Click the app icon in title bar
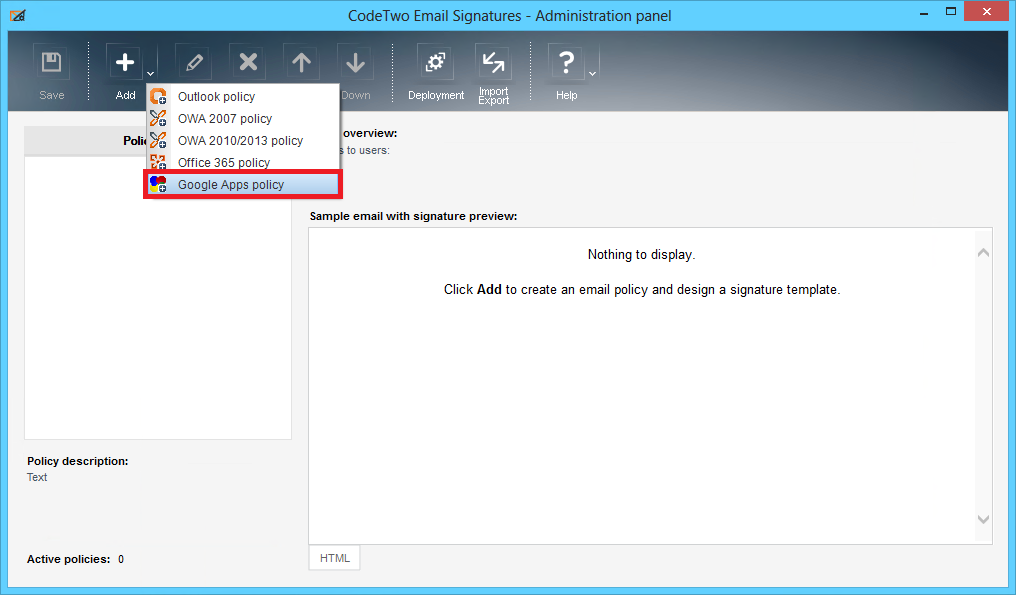This screenshot has width=1016, height=595. coord(18,16)
